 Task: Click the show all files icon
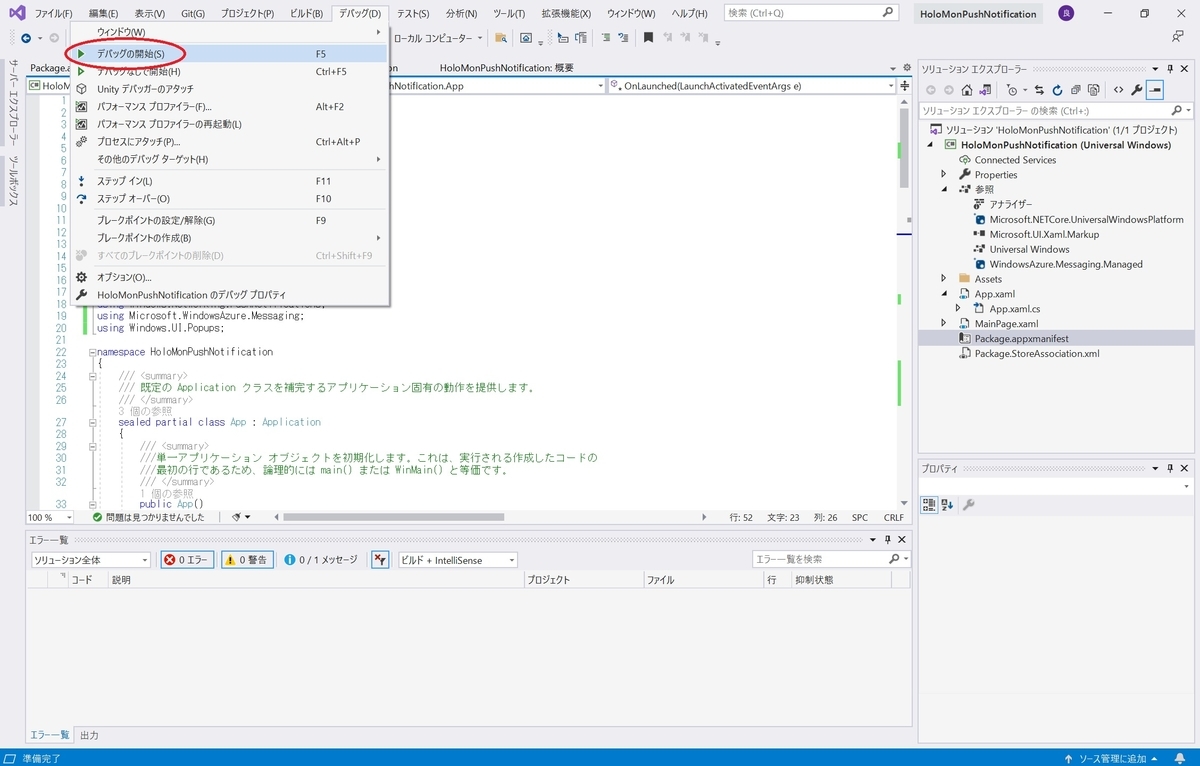coord(1094,90)
